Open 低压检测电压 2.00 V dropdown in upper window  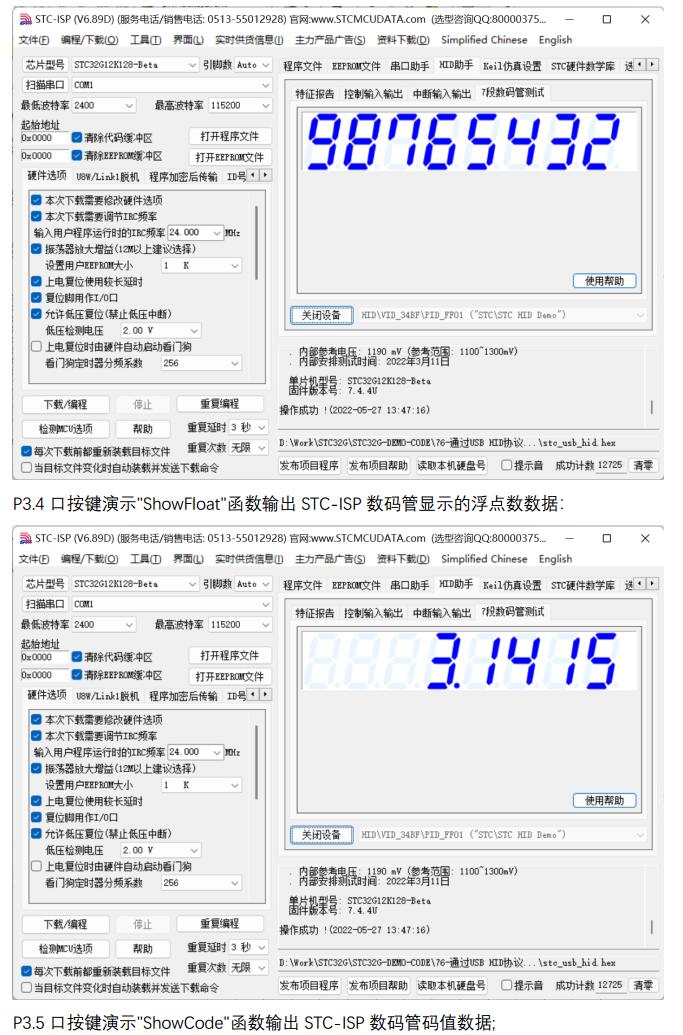160,330
